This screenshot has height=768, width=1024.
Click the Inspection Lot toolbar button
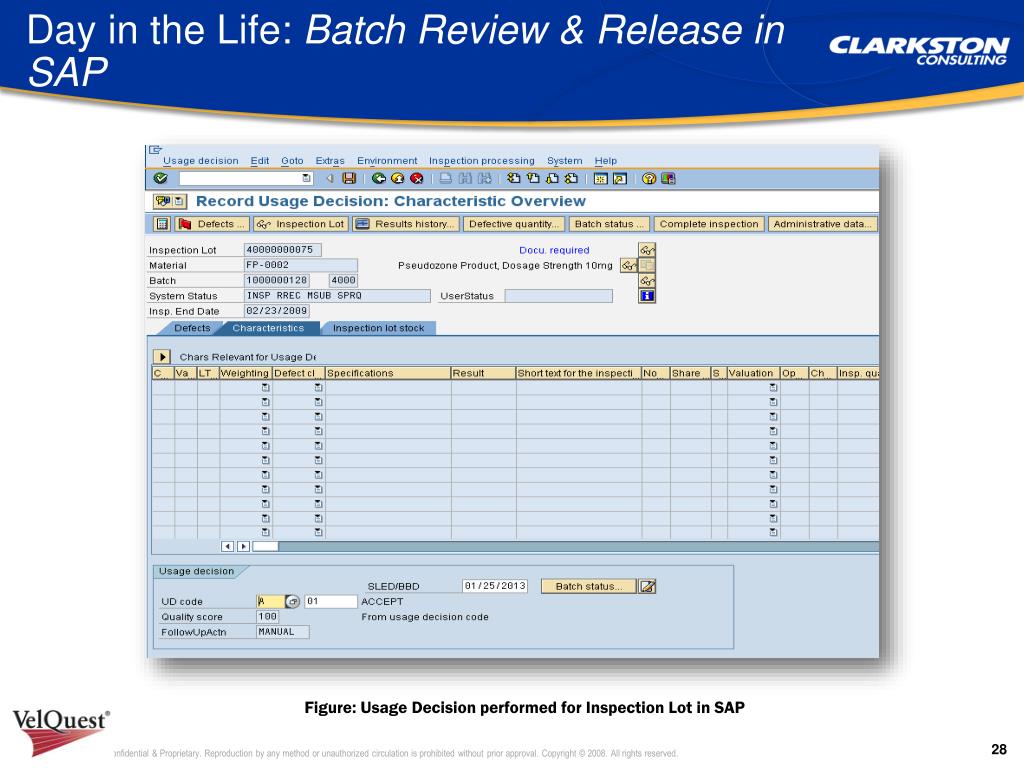point(301,224)
